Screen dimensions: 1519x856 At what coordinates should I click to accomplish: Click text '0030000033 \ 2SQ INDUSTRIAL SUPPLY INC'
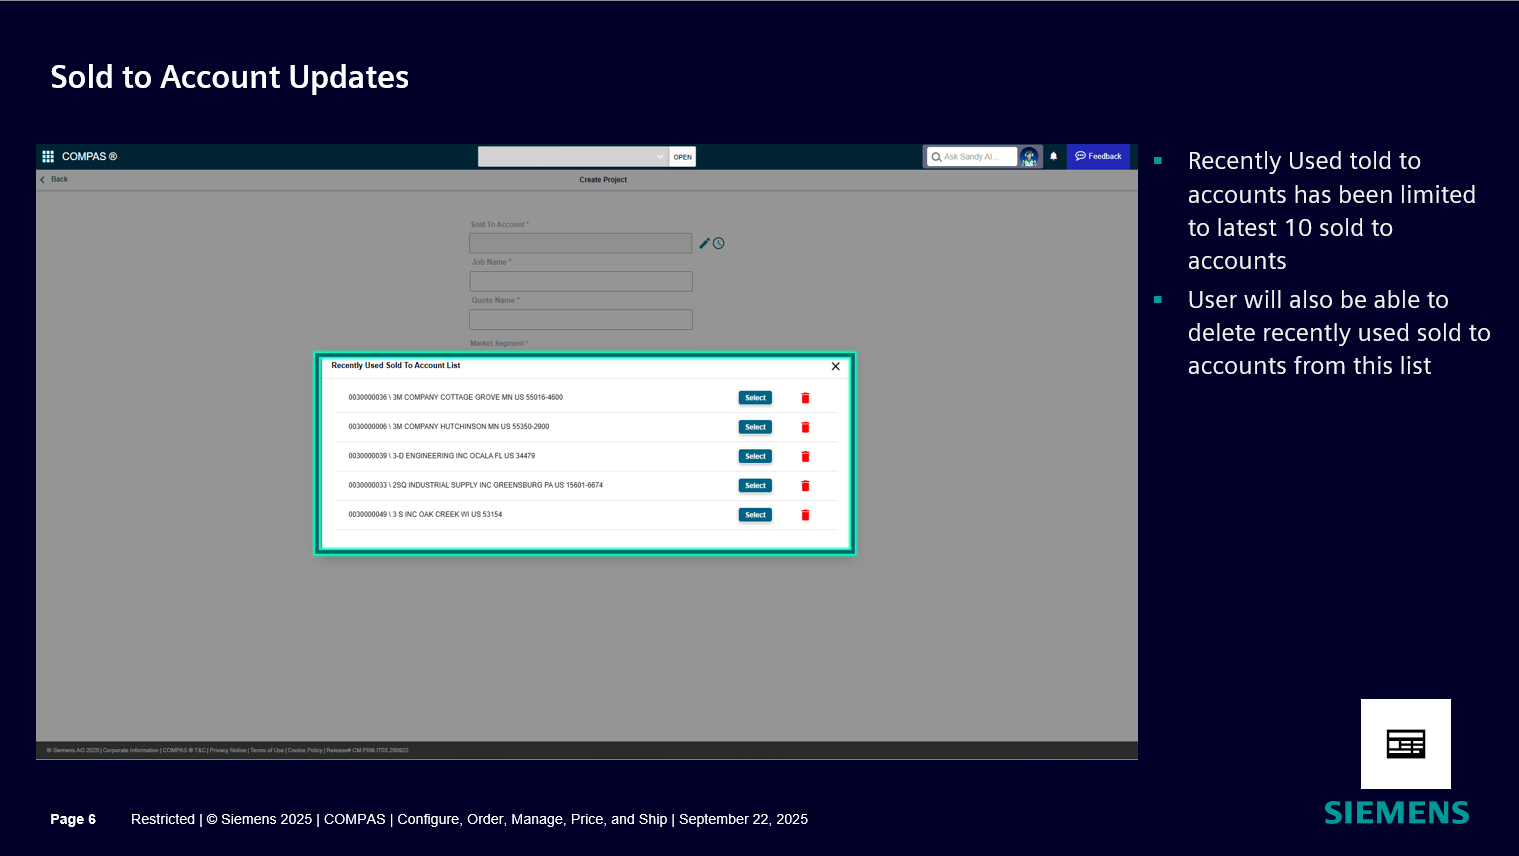[420, 485]
